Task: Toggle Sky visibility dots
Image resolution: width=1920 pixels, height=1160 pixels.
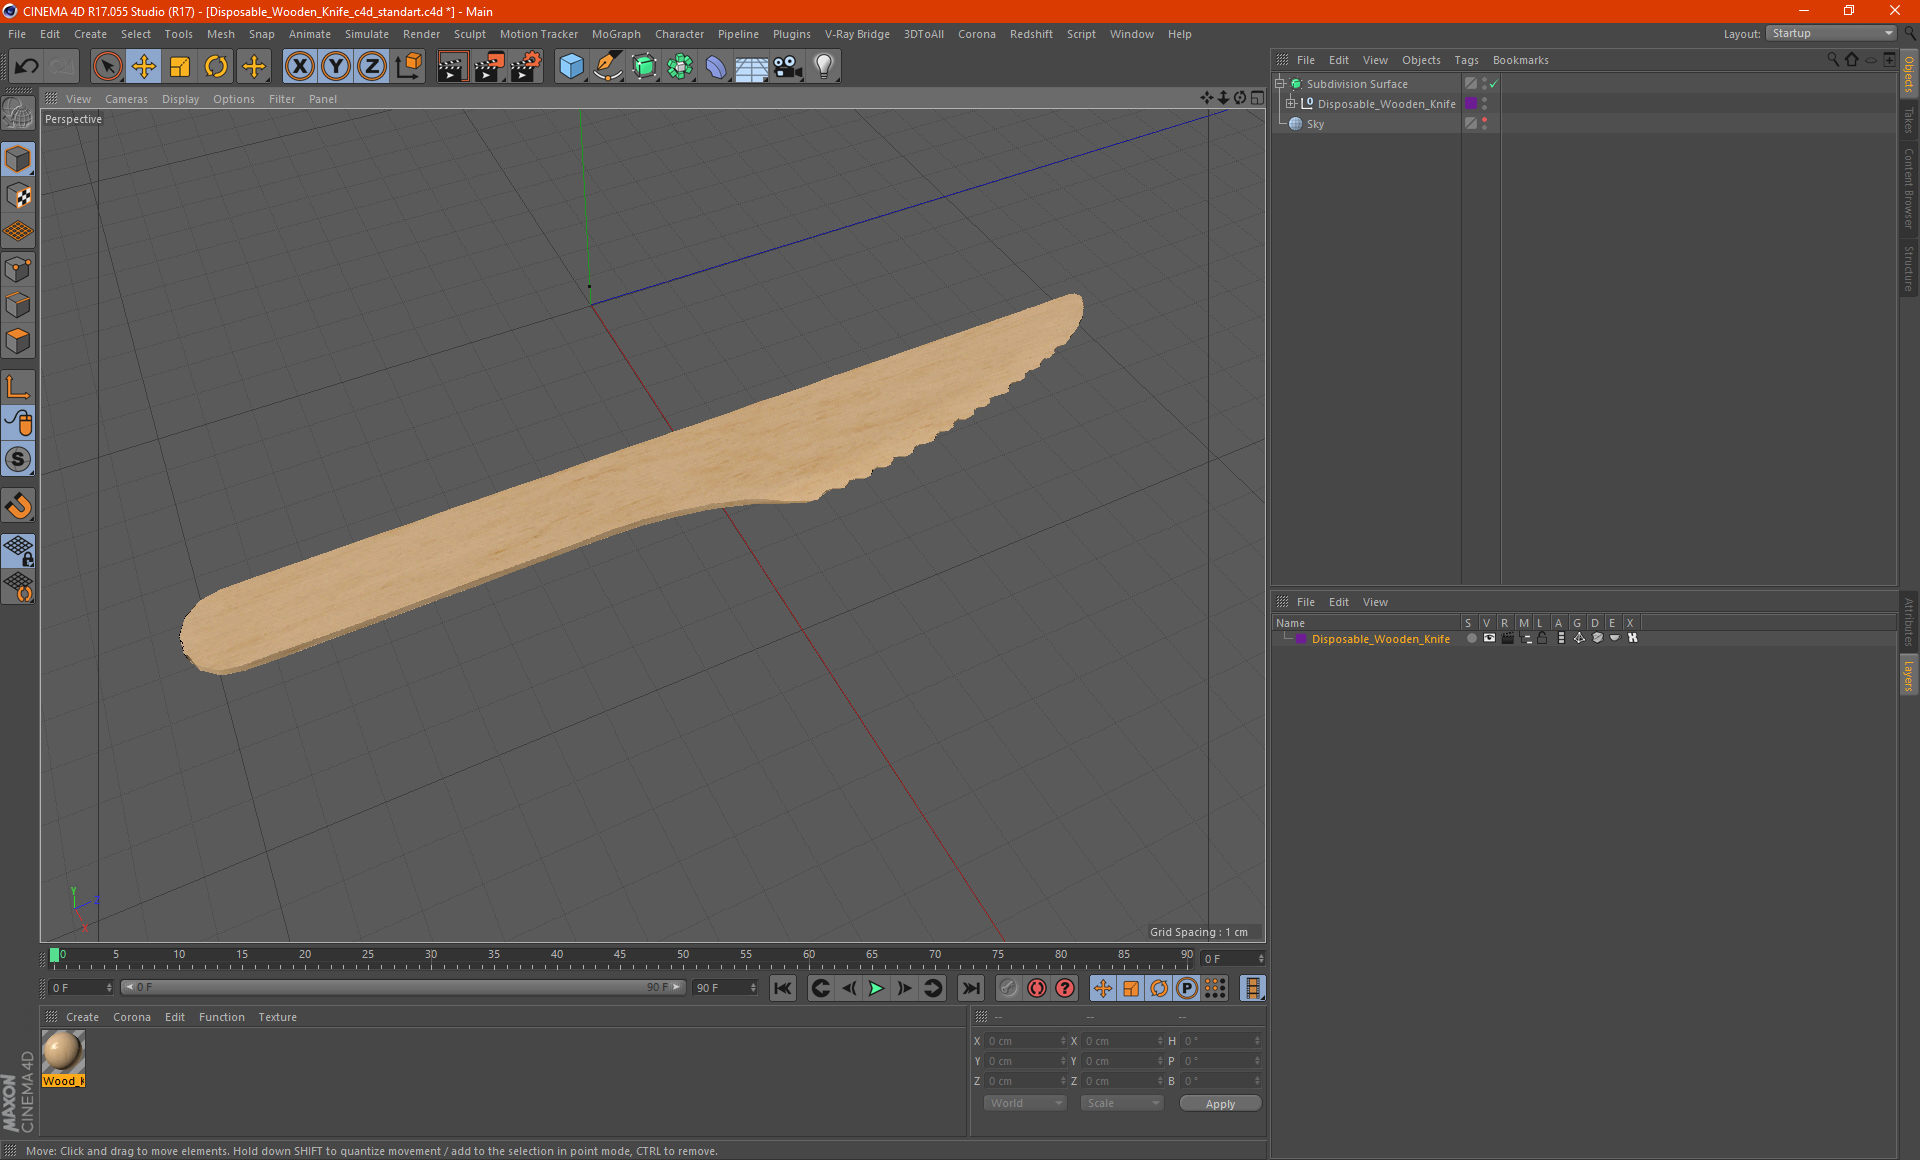Action: pos(1485,124)
